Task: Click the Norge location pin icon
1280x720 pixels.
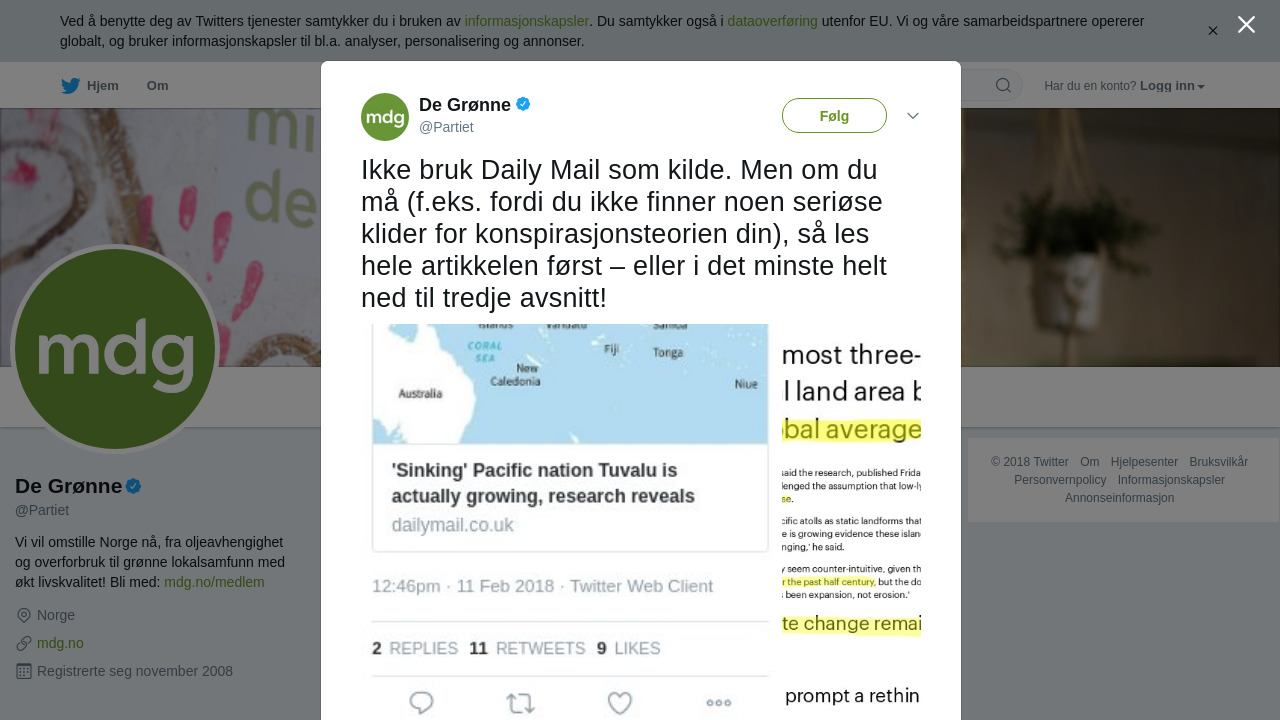Action: (24, 616)
